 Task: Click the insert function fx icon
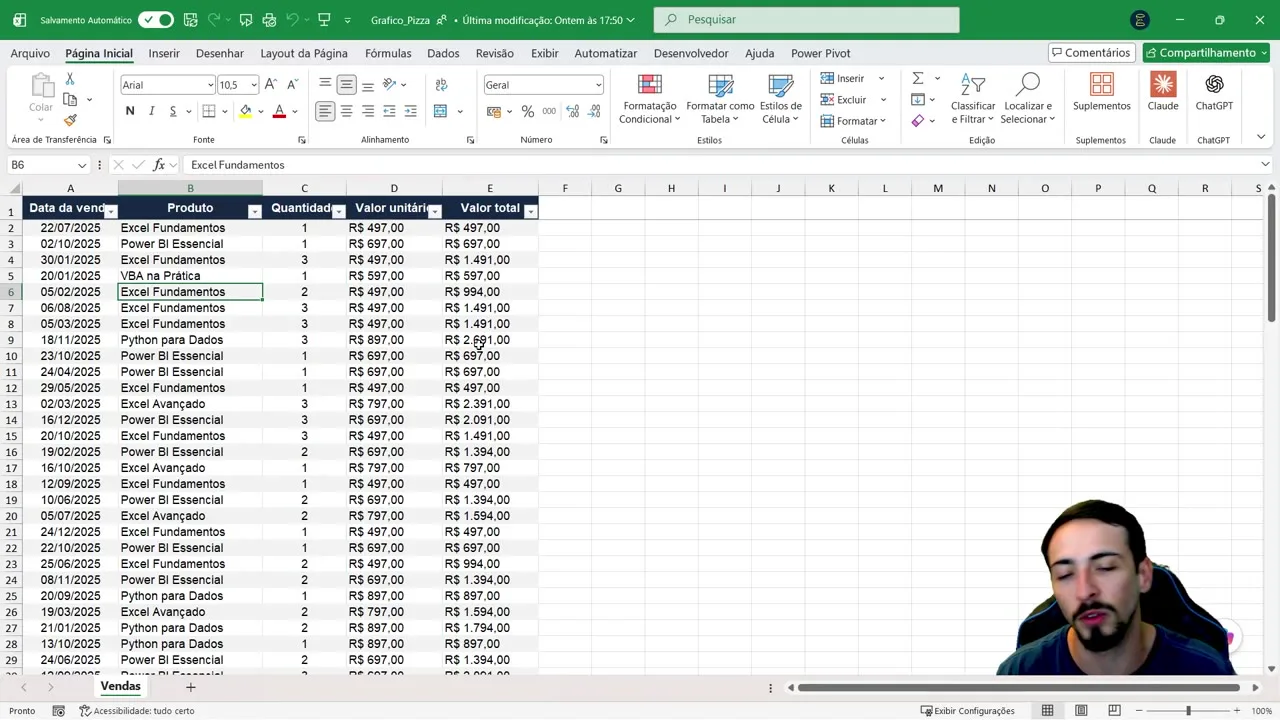point(159,165)
